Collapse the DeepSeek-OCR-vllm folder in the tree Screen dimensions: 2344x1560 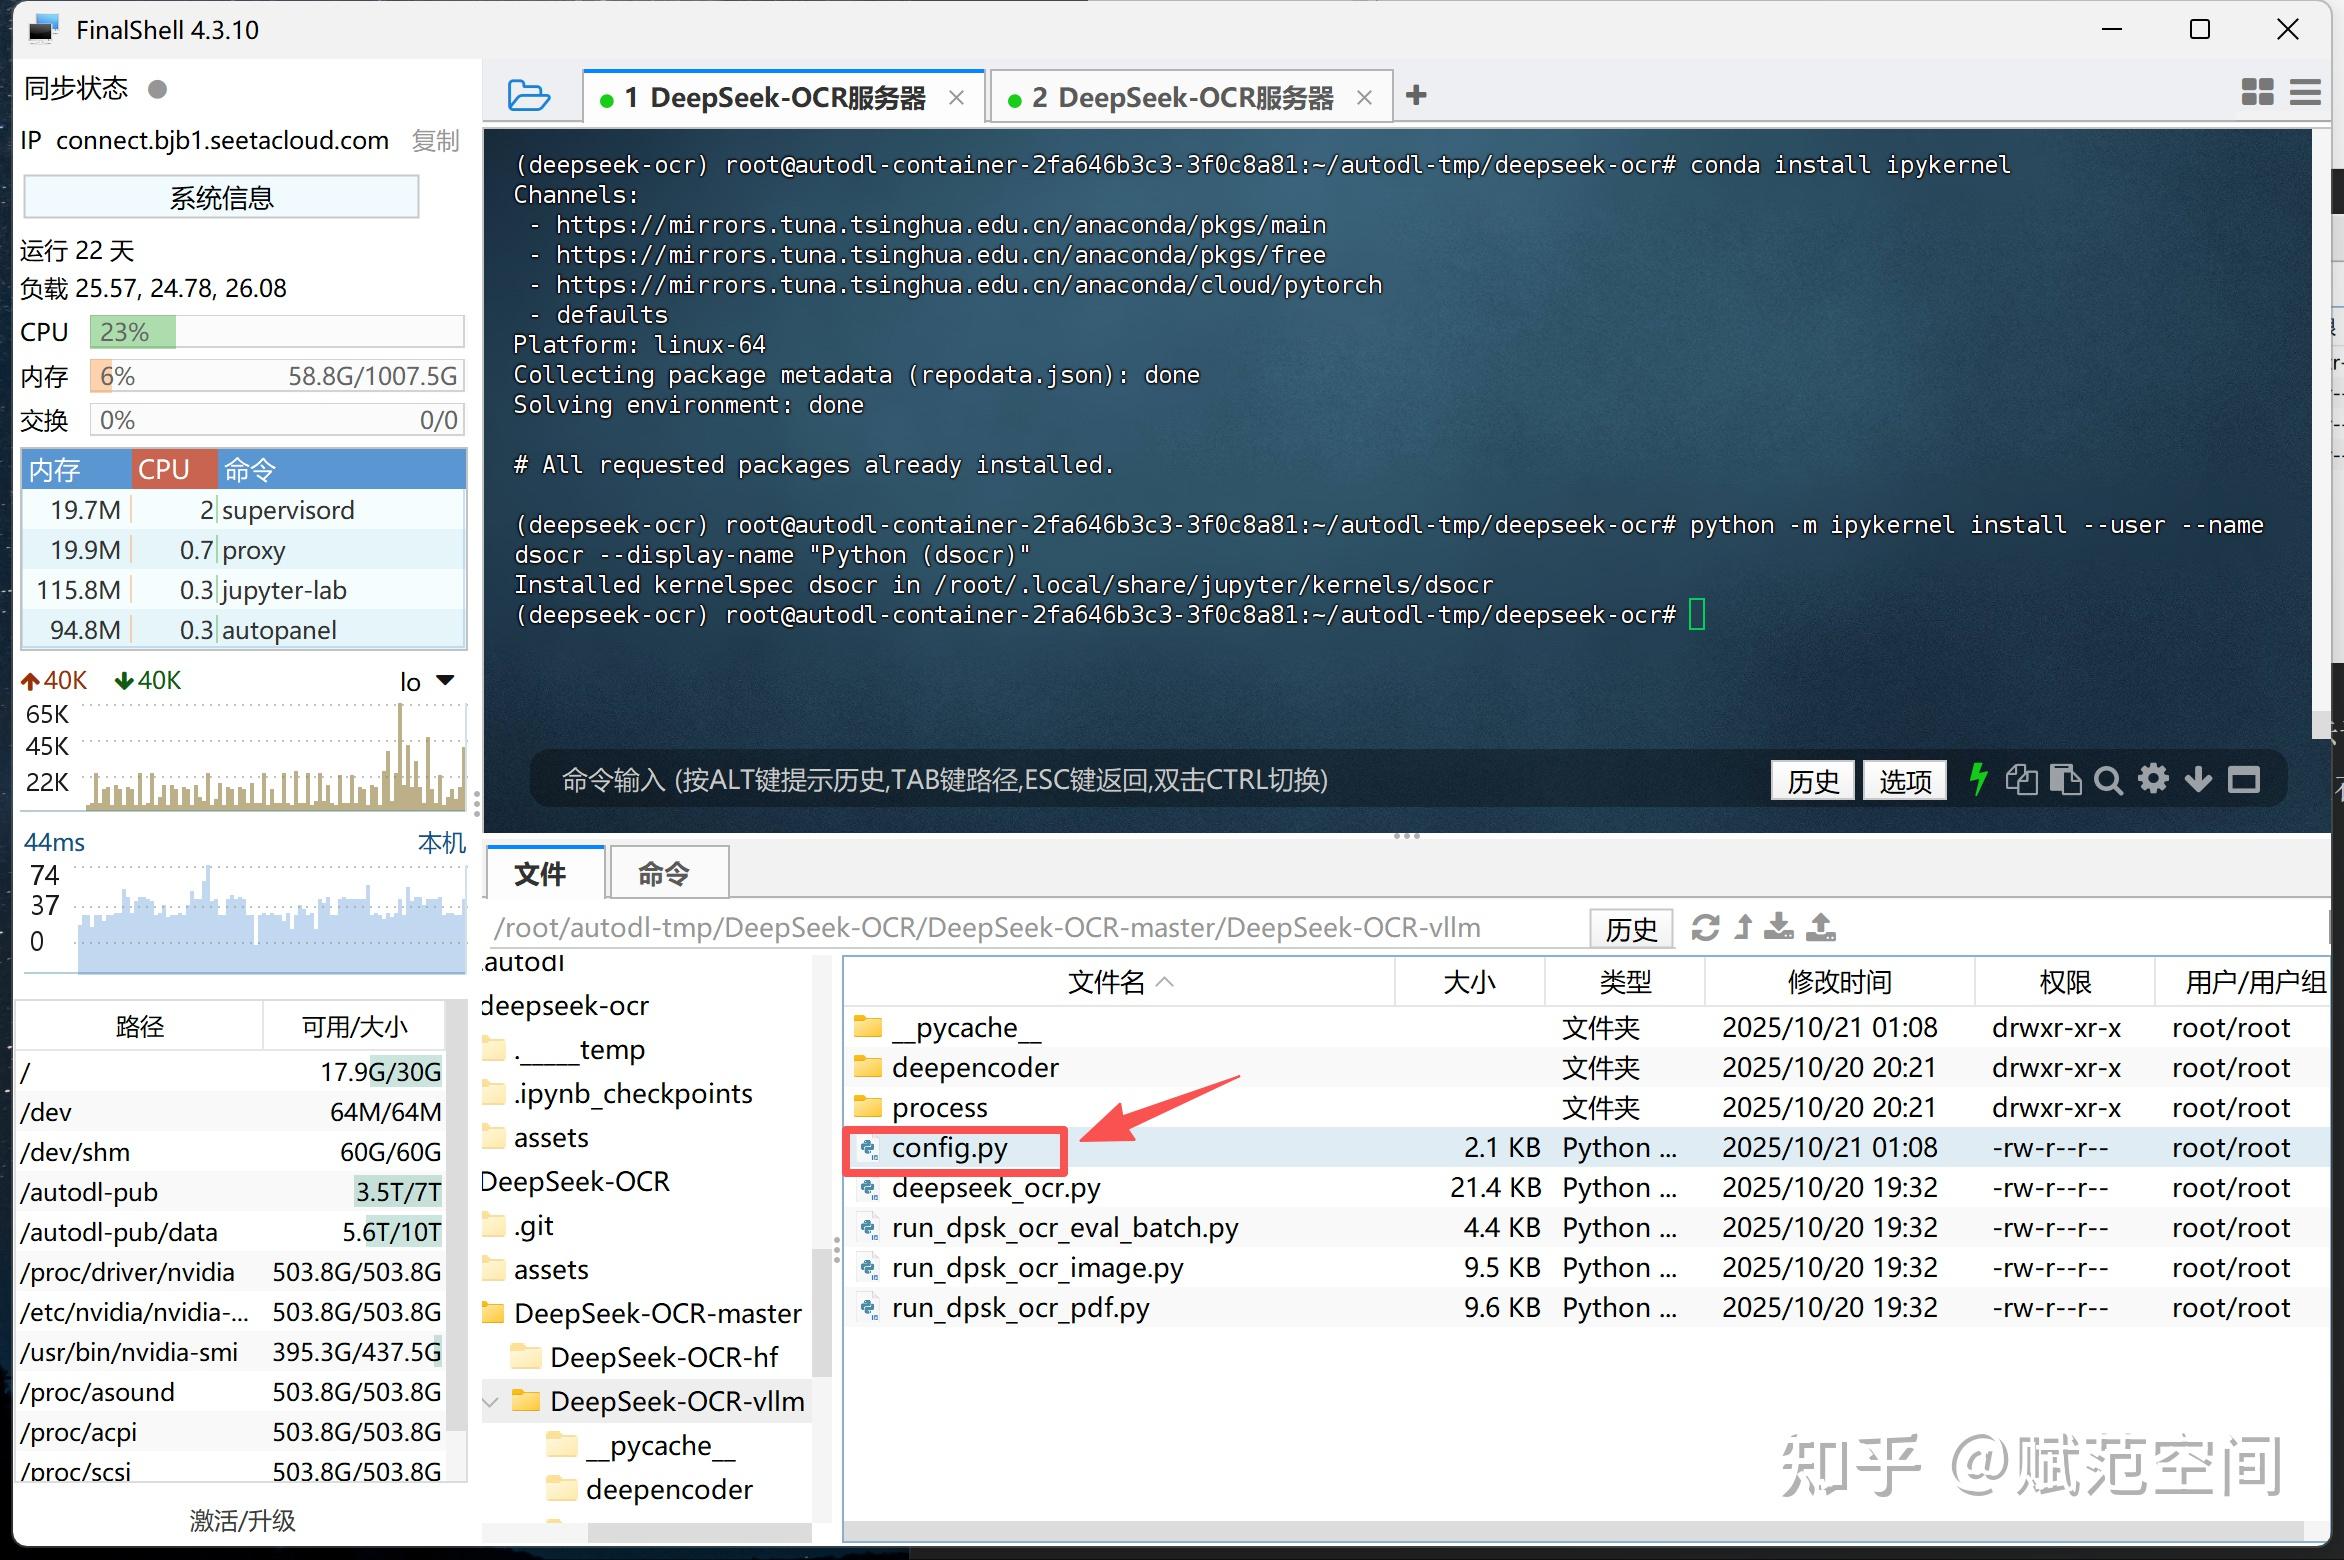[x=489, y=1401]
